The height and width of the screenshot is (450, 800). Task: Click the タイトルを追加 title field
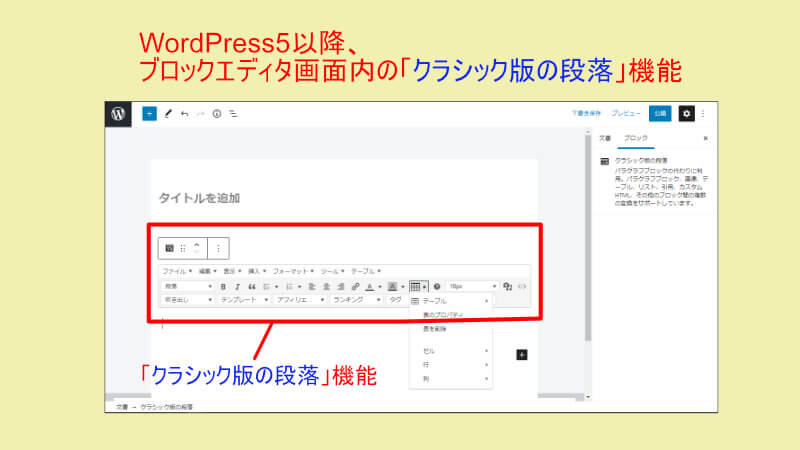[x=199, y=198]
